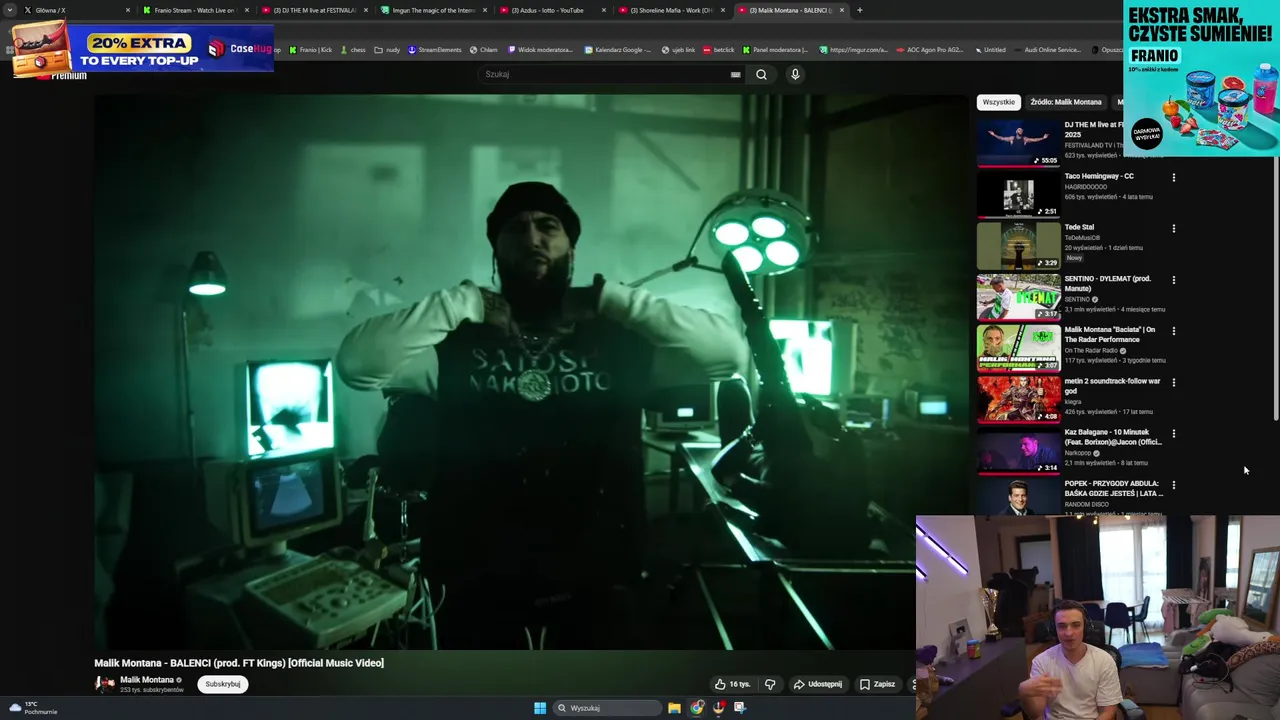Select the Źródło: Malik Montana chip
The height and width of the screenshot is (720, 1280).
[1066, 102]
